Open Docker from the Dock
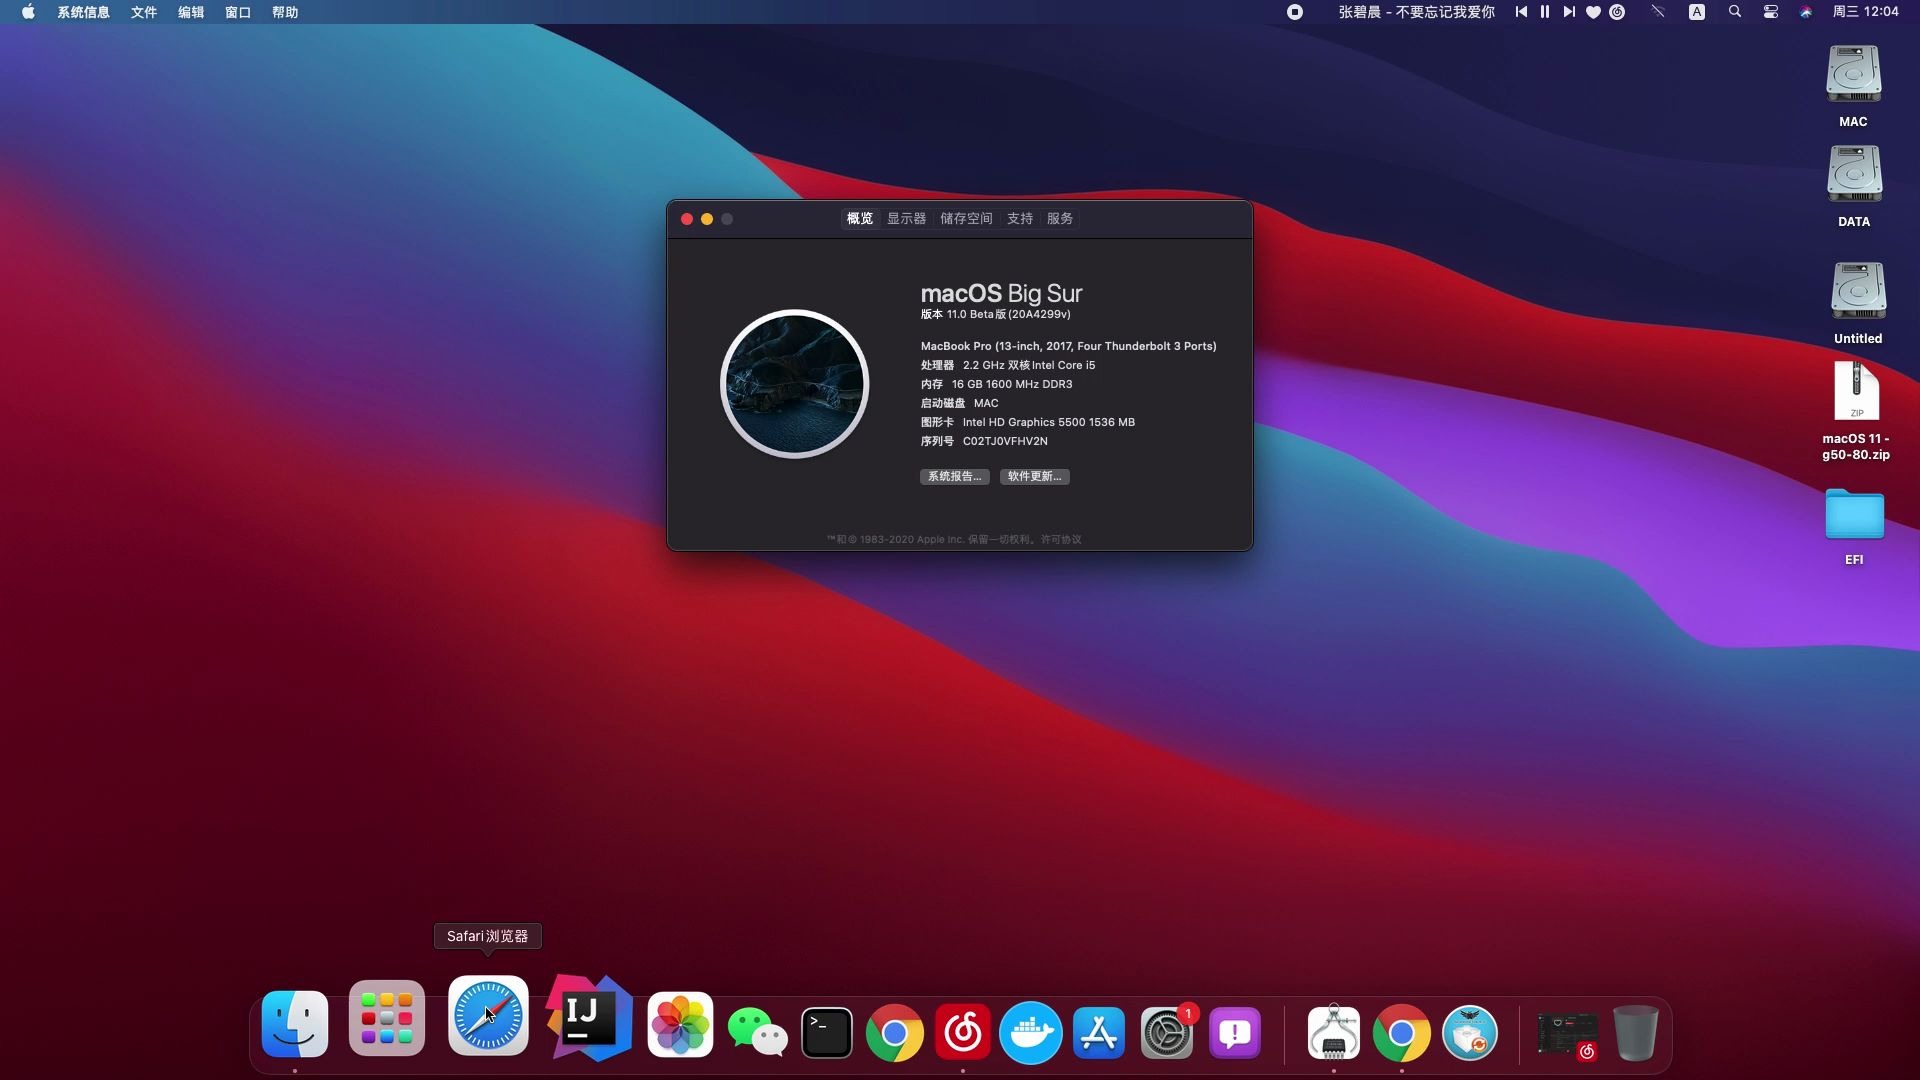 pos(1031,1032)
